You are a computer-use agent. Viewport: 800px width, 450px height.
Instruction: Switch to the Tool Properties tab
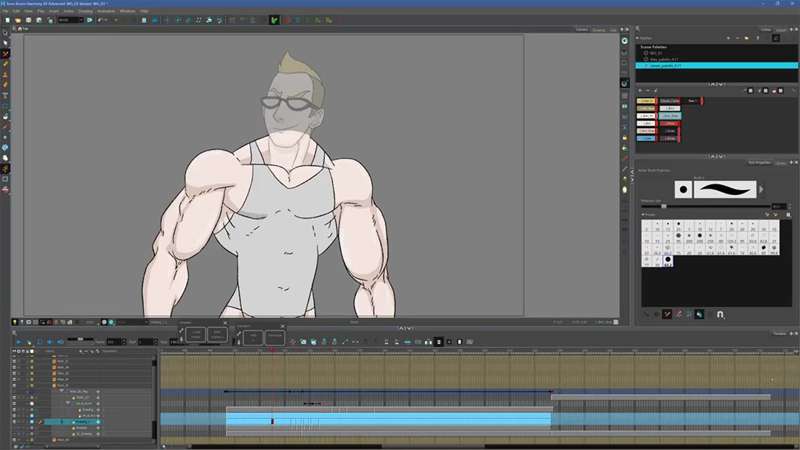759,163
